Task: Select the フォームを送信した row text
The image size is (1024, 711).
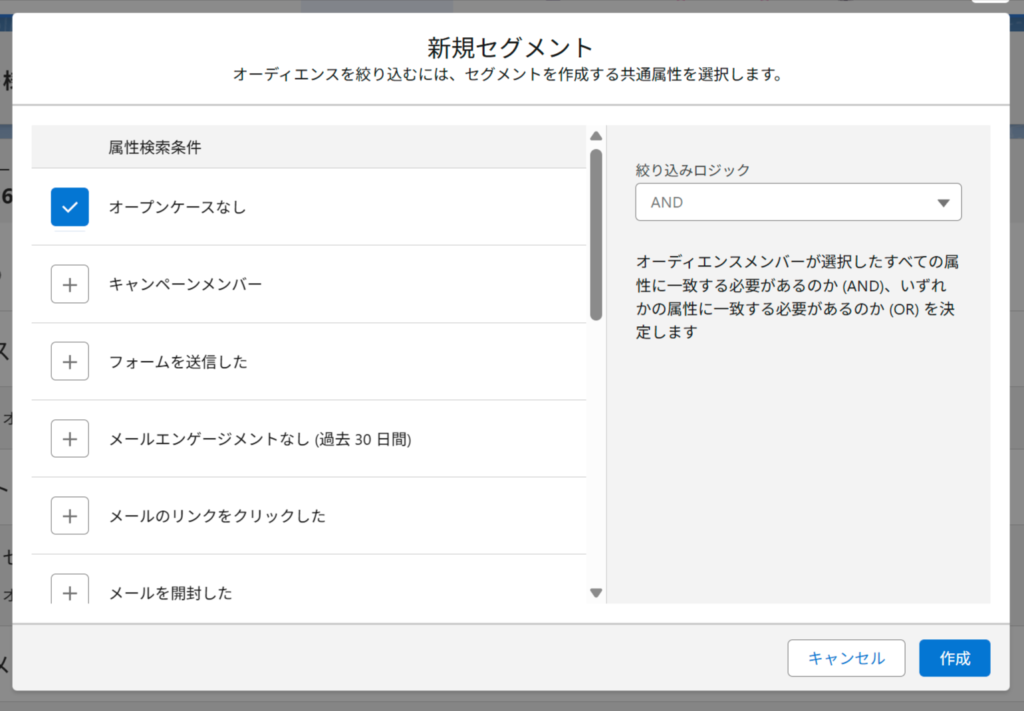Action: (x=178, y=362)
